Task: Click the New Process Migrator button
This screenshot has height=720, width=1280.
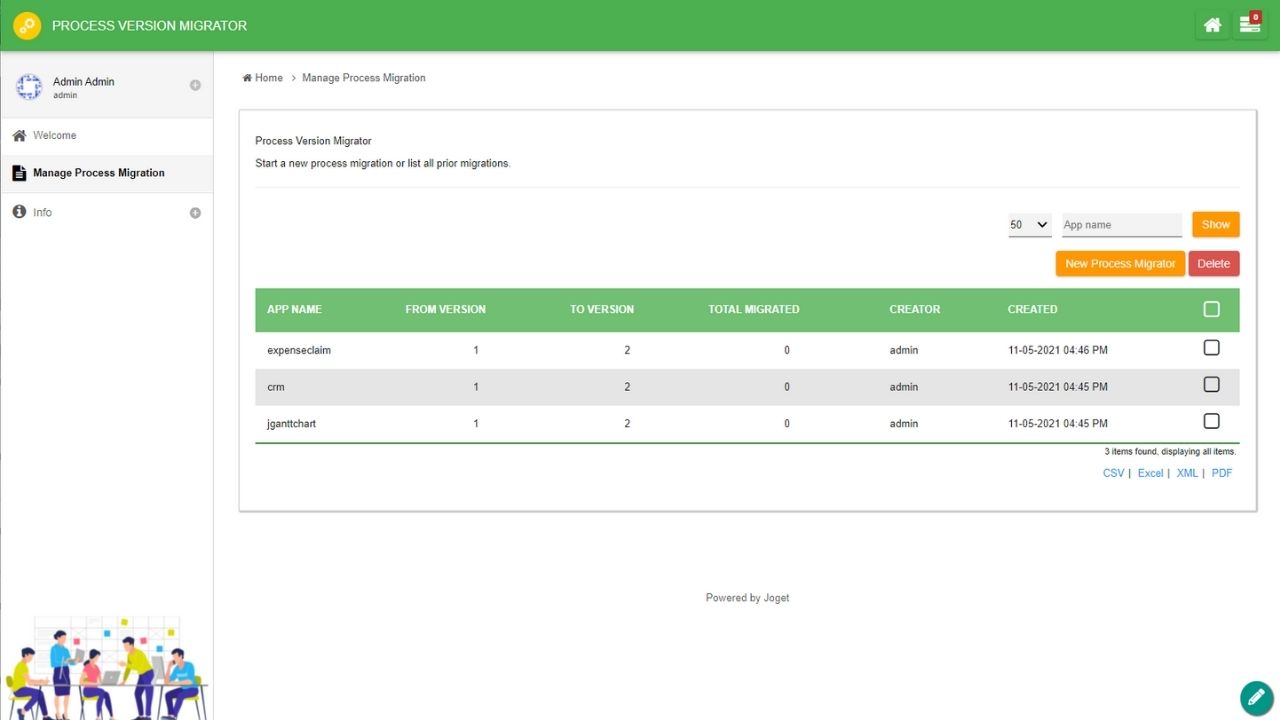Action: (1120, 264)
